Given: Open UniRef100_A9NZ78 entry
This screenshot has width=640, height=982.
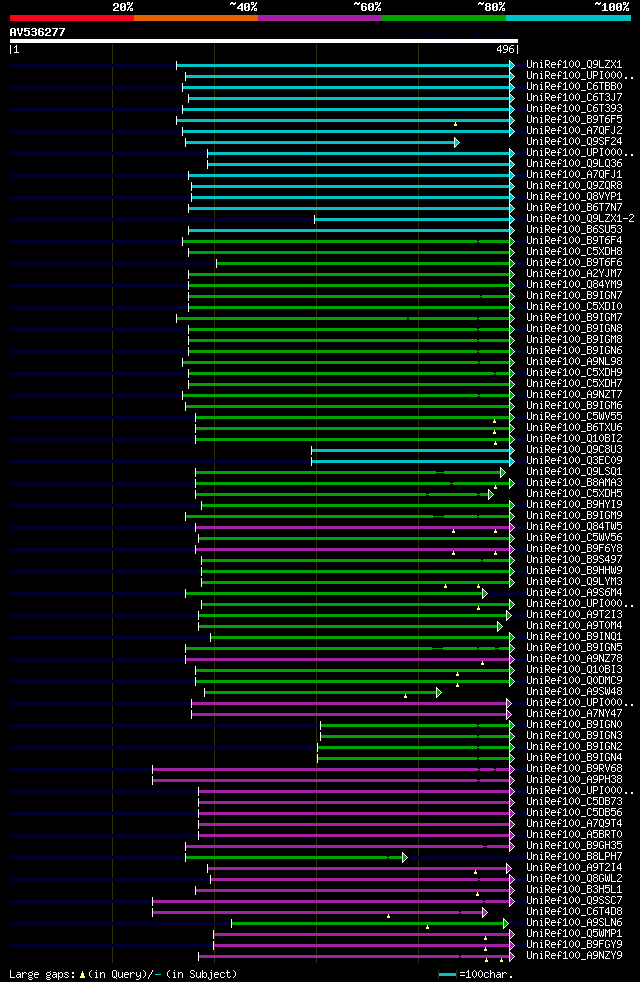Looking at the screenshot, I should [574, 658].
